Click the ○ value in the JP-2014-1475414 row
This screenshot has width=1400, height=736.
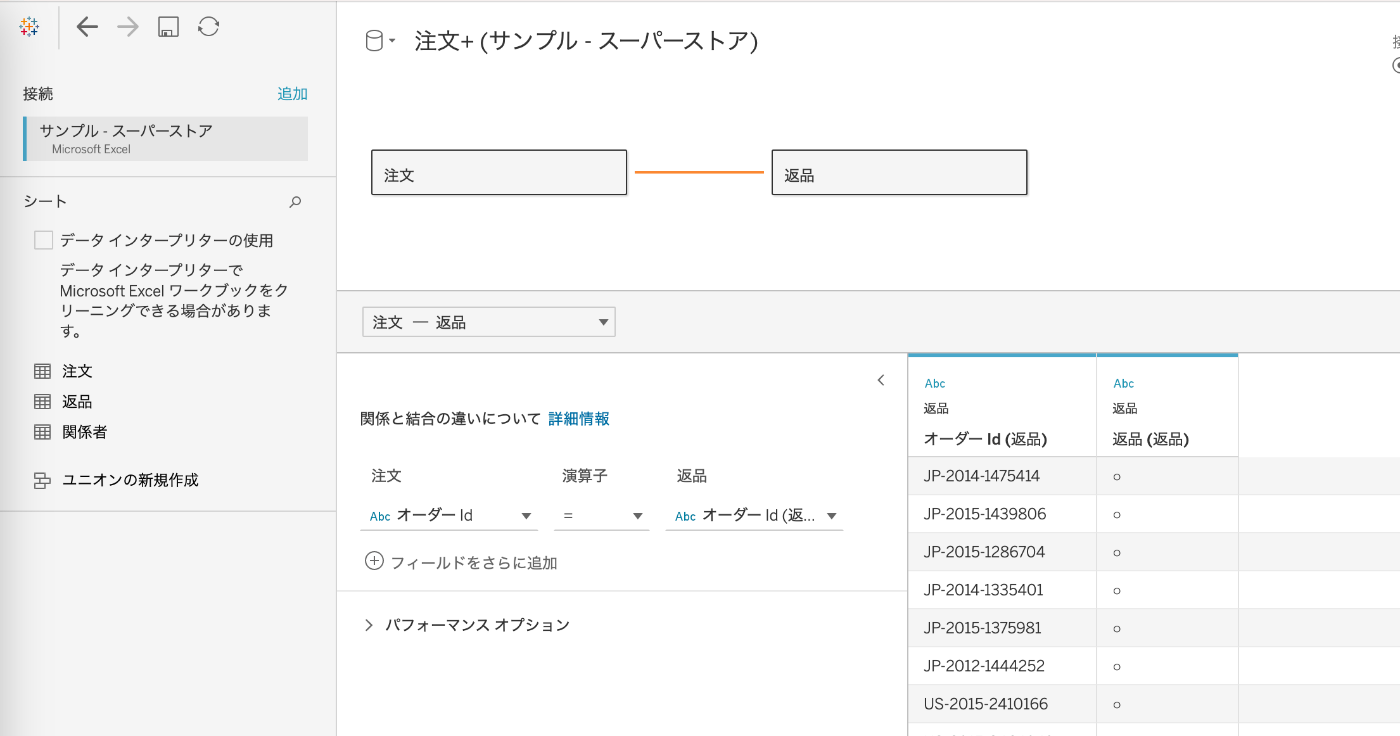1117,477
